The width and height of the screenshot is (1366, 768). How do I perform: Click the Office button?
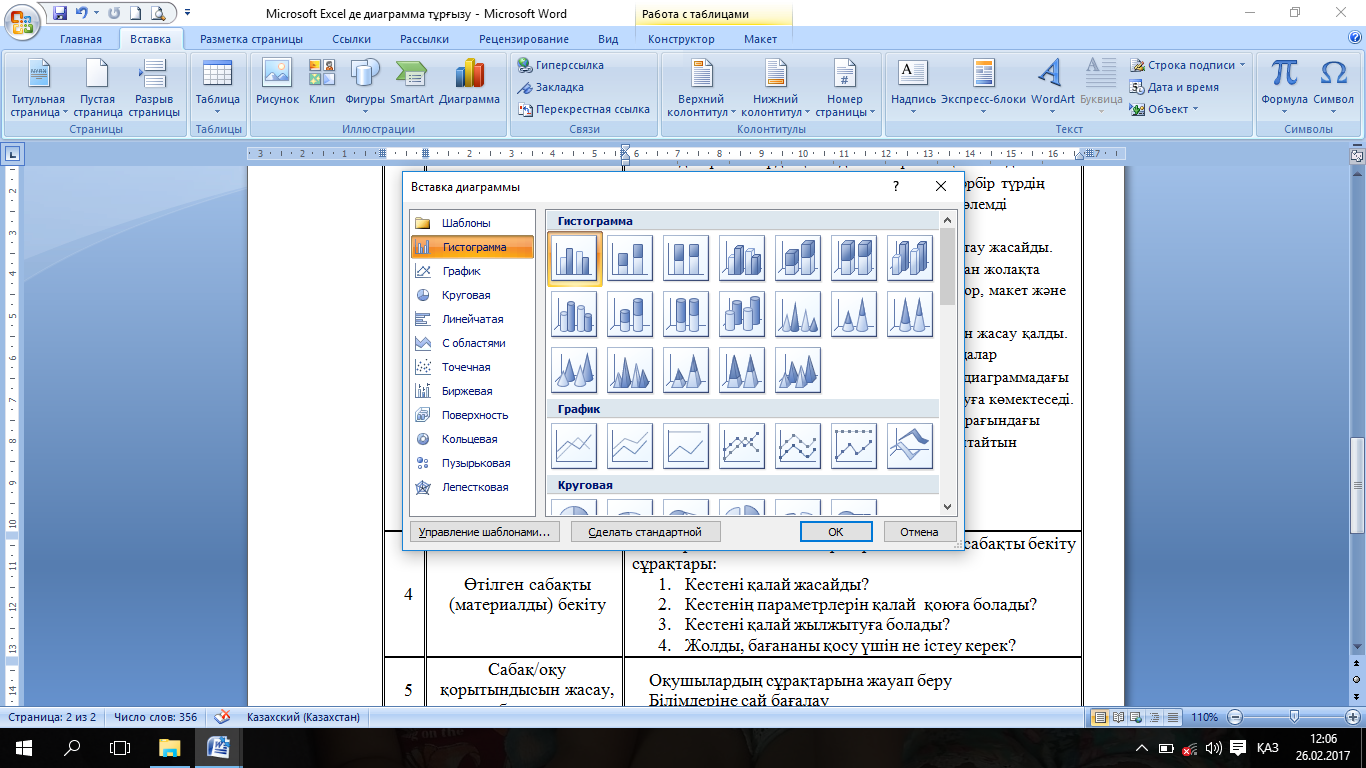click(x=24, y=20)
